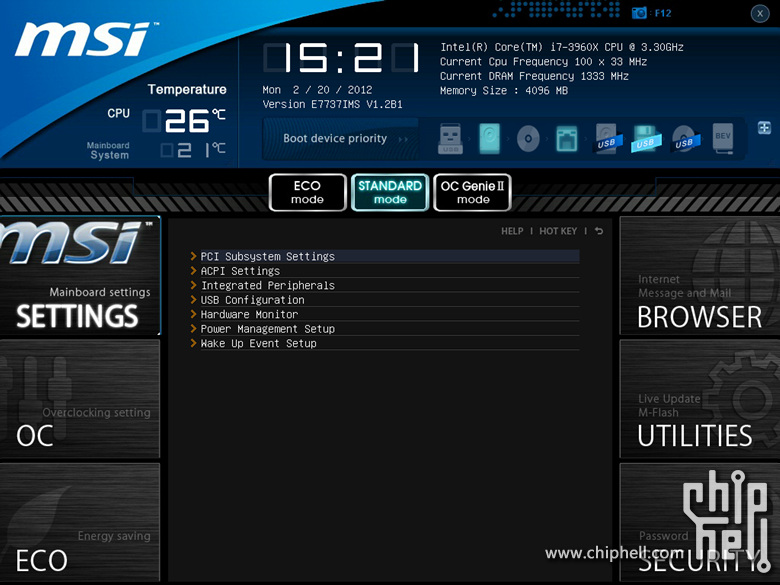Select the BEV boot device icon
This screenshot has width=780, height=585.
coord(723,139)
